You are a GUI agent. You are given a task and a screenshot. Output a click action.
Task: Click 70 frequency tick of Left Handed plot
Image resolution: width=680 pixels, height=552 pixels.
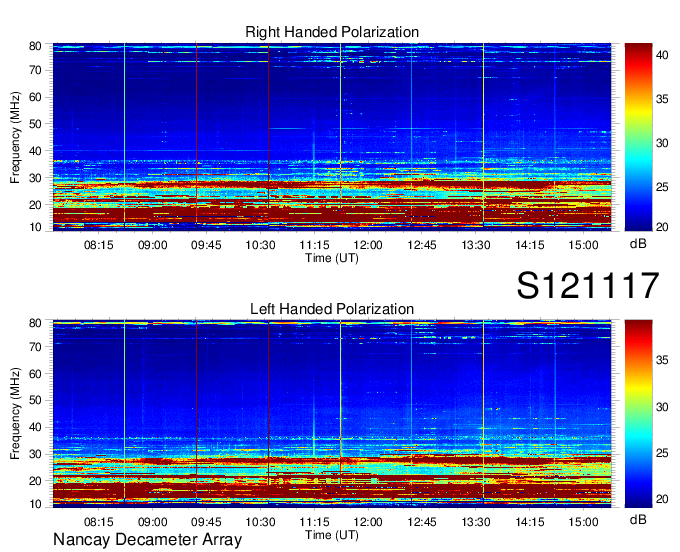(x=35, y=347)
